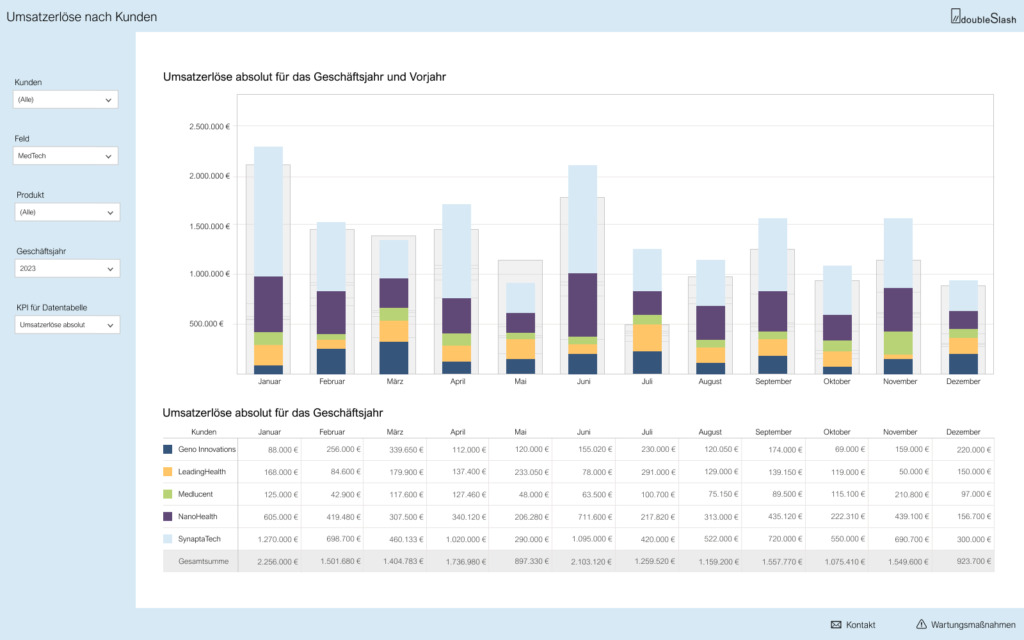Viewport: 1024px width, 640px height.
Task: Click the Kontakt envelope icon
Action: point(836,624)
